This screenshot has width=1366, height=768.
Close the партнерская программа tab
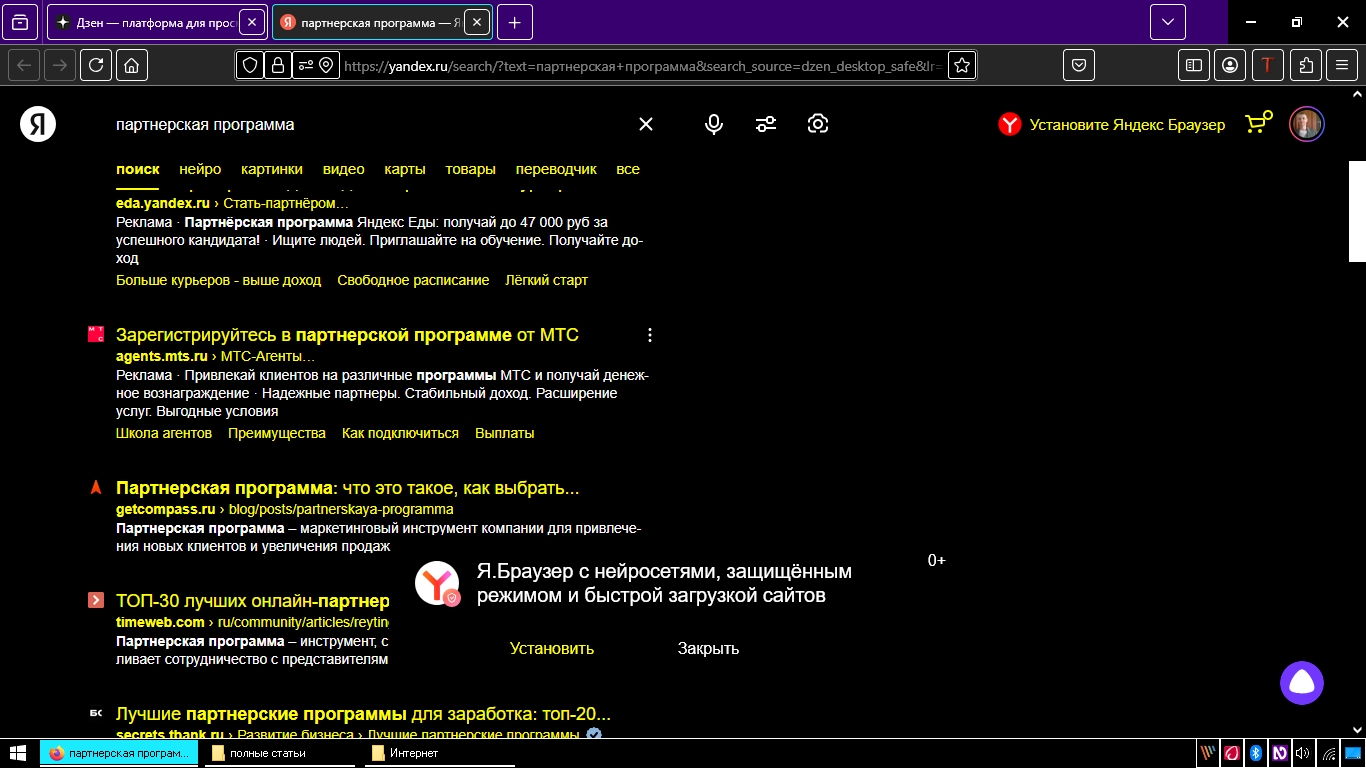(477, 22)
